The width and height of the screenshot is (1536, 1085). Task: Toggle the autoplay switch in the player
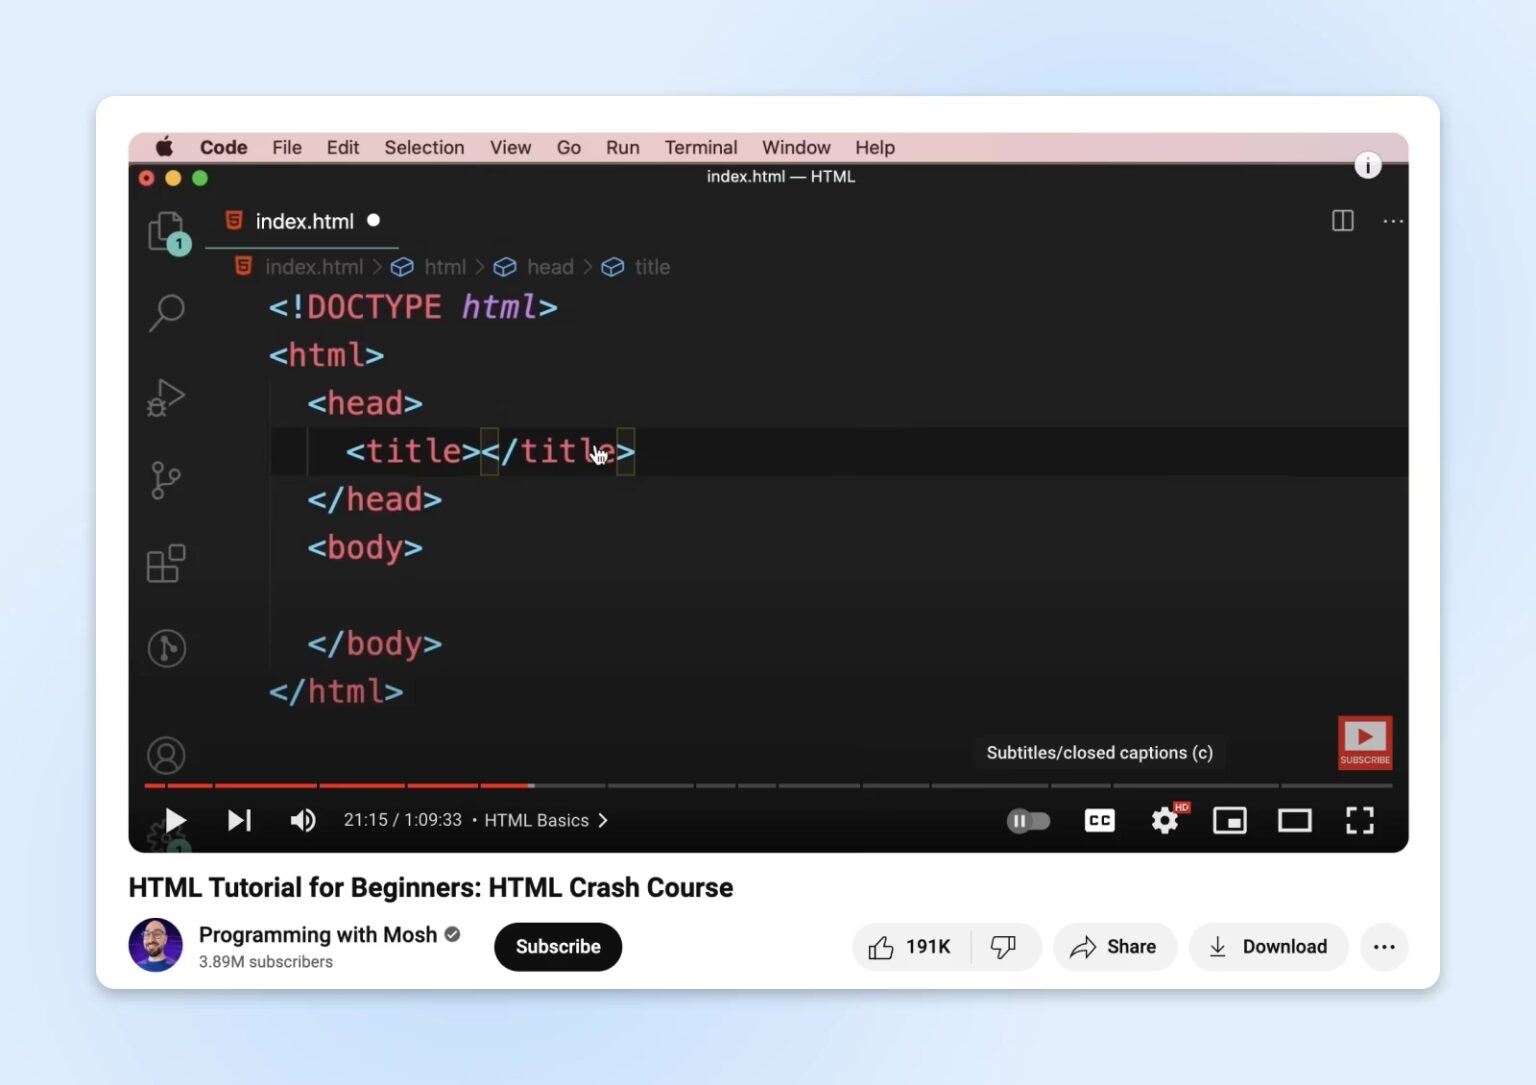click(1028, 820)
